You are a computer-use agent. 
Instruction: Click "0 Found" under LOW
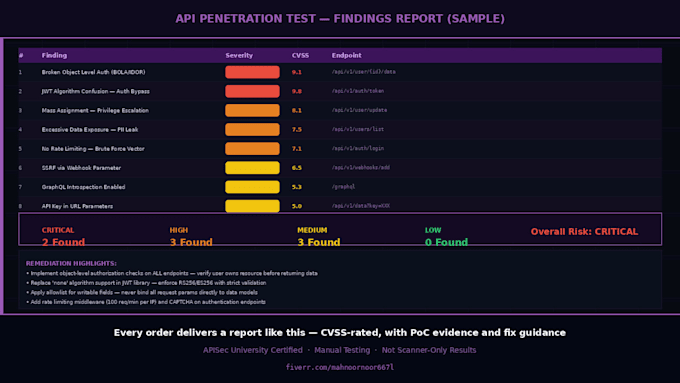point(446,242)
